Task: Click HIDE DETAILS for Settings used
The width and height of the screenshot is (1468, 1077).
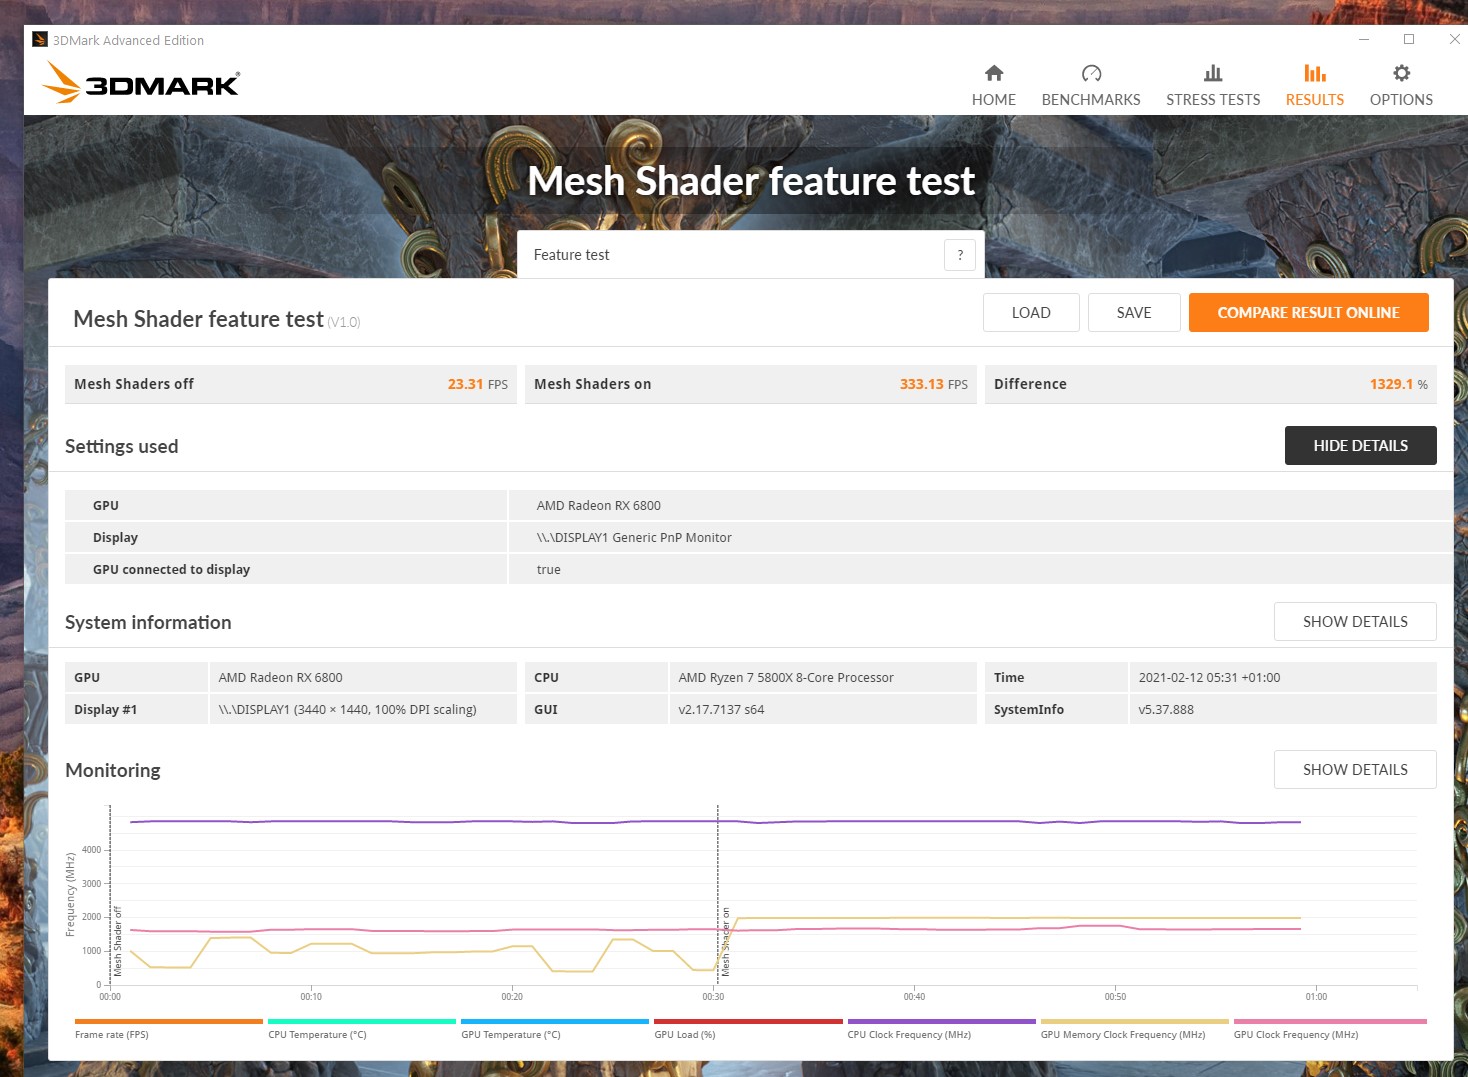Action: point(1360,445)
